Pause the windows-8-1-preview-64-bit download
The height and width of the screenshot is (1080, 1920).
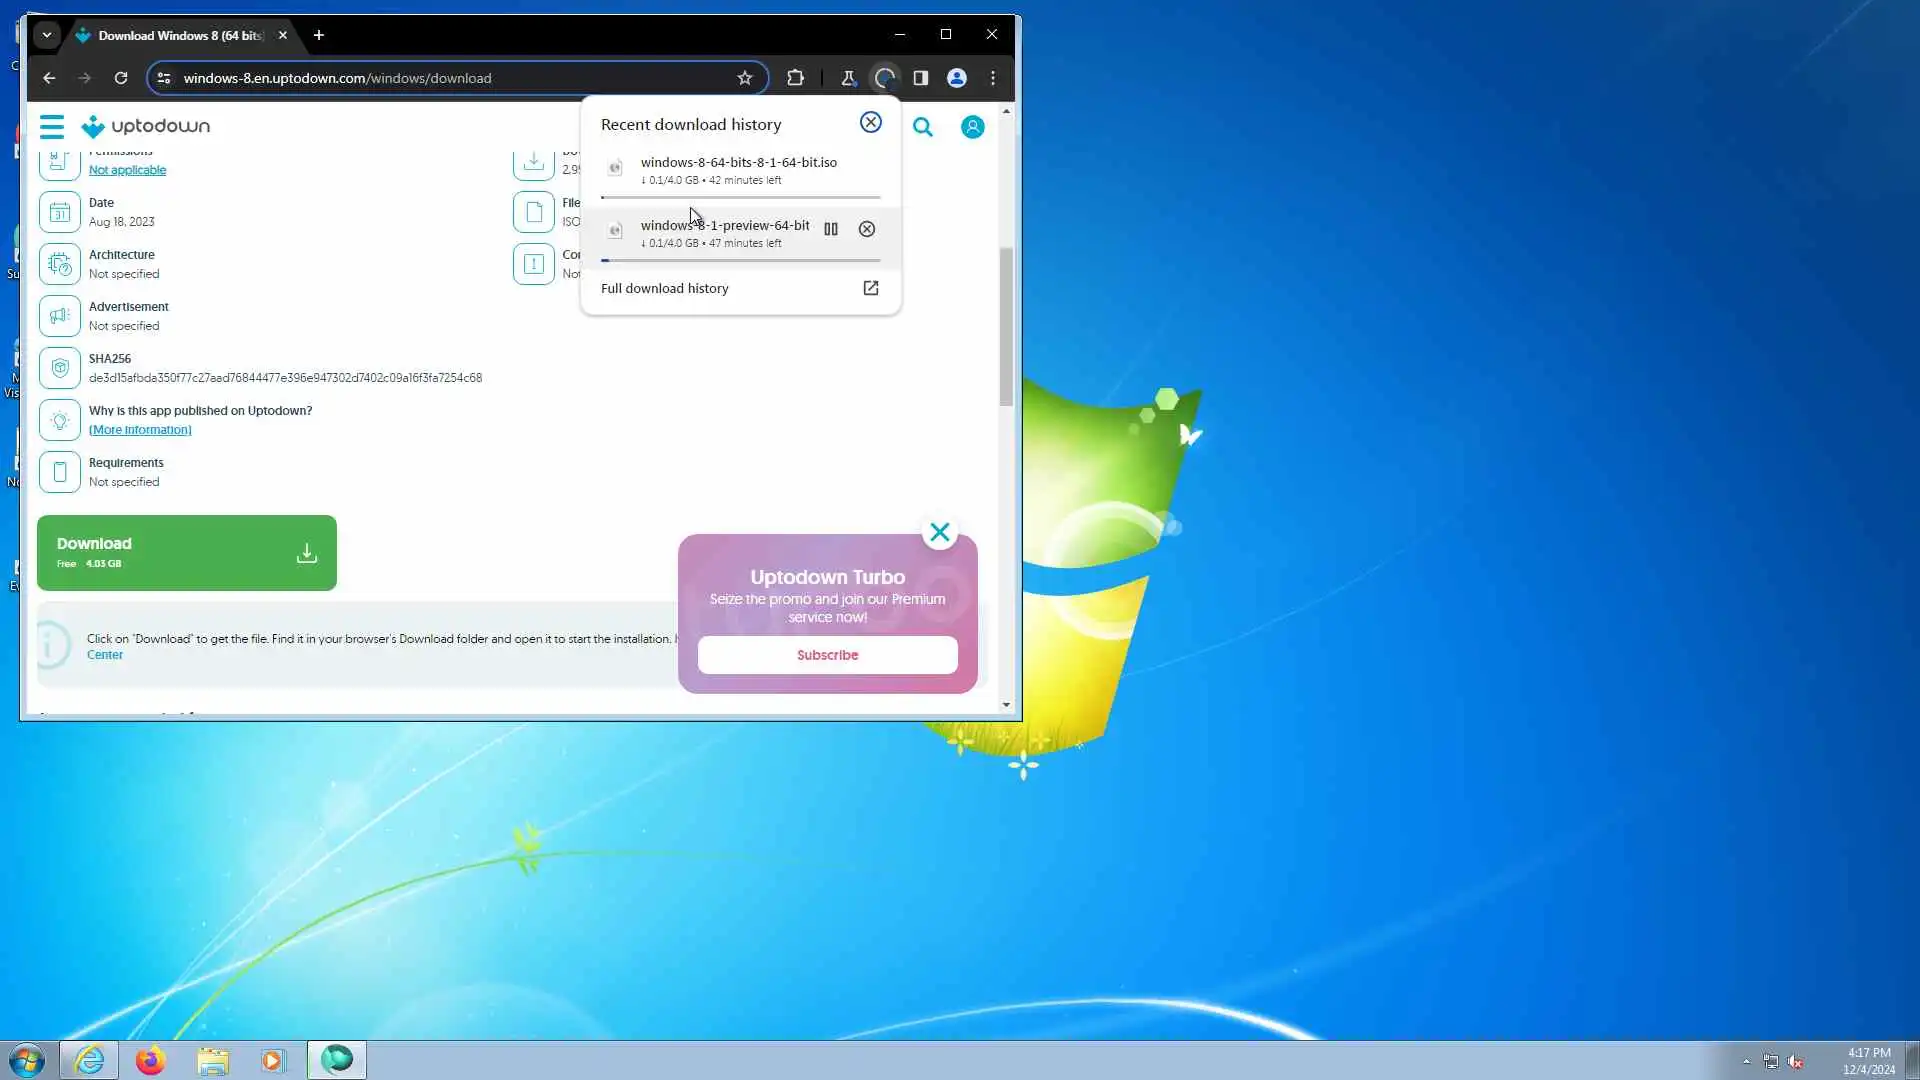pos(831,229)
